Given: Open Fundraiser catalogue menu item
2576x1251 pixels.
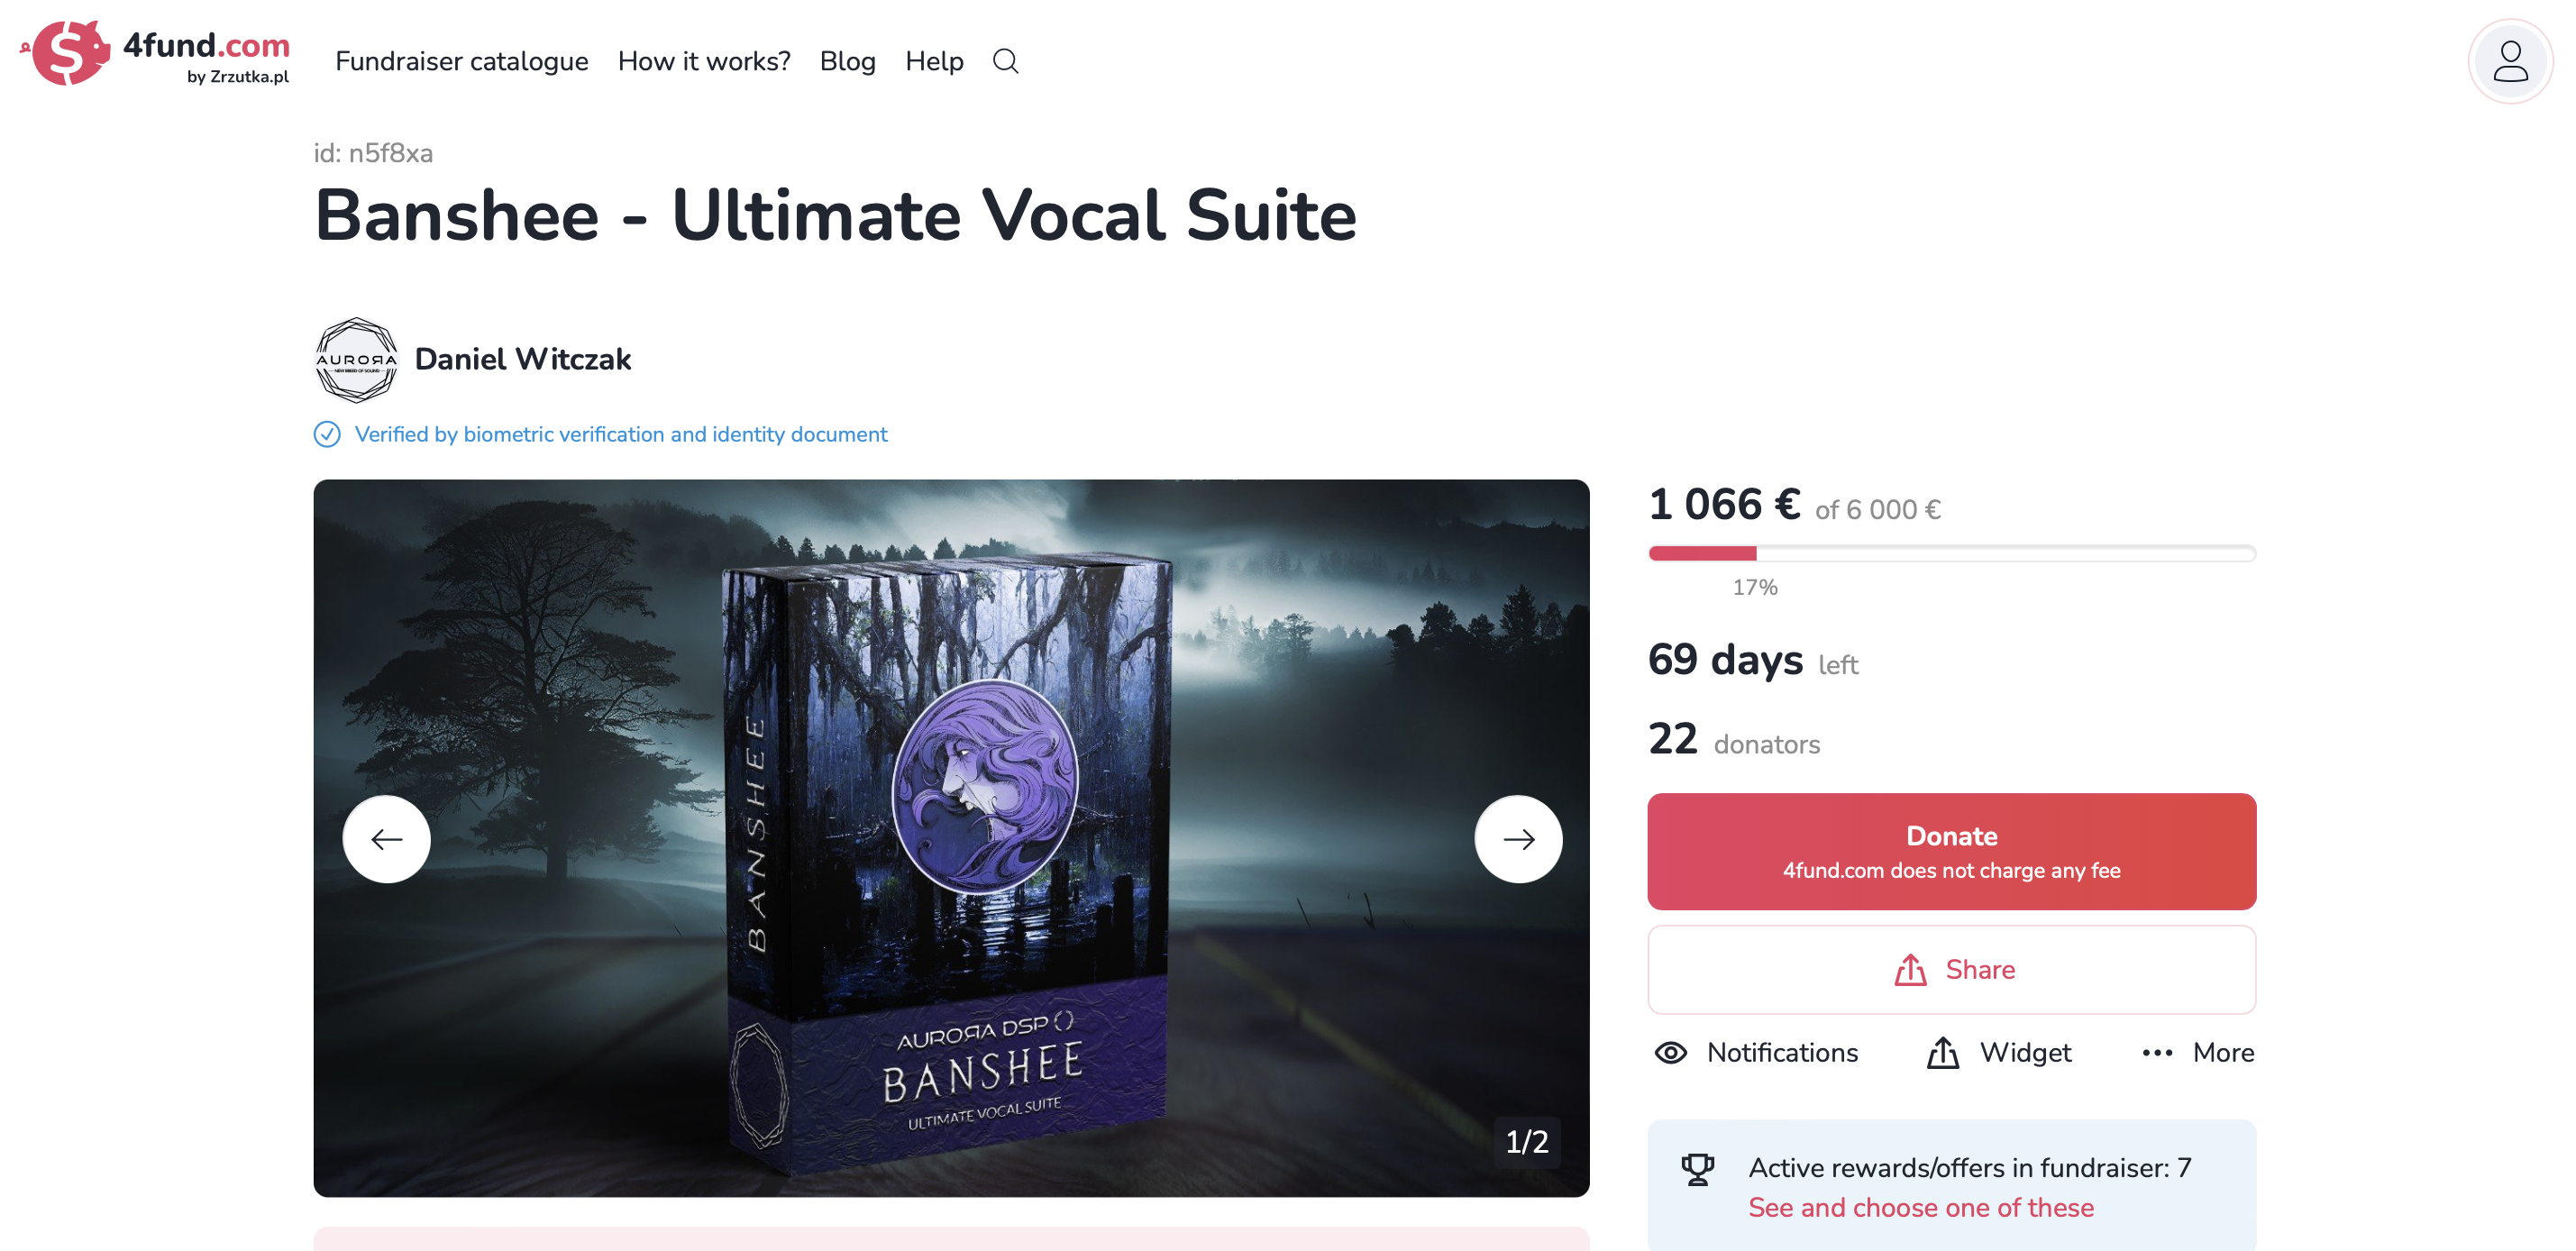Looking at the screenshot, I should [x=461, y=61].
